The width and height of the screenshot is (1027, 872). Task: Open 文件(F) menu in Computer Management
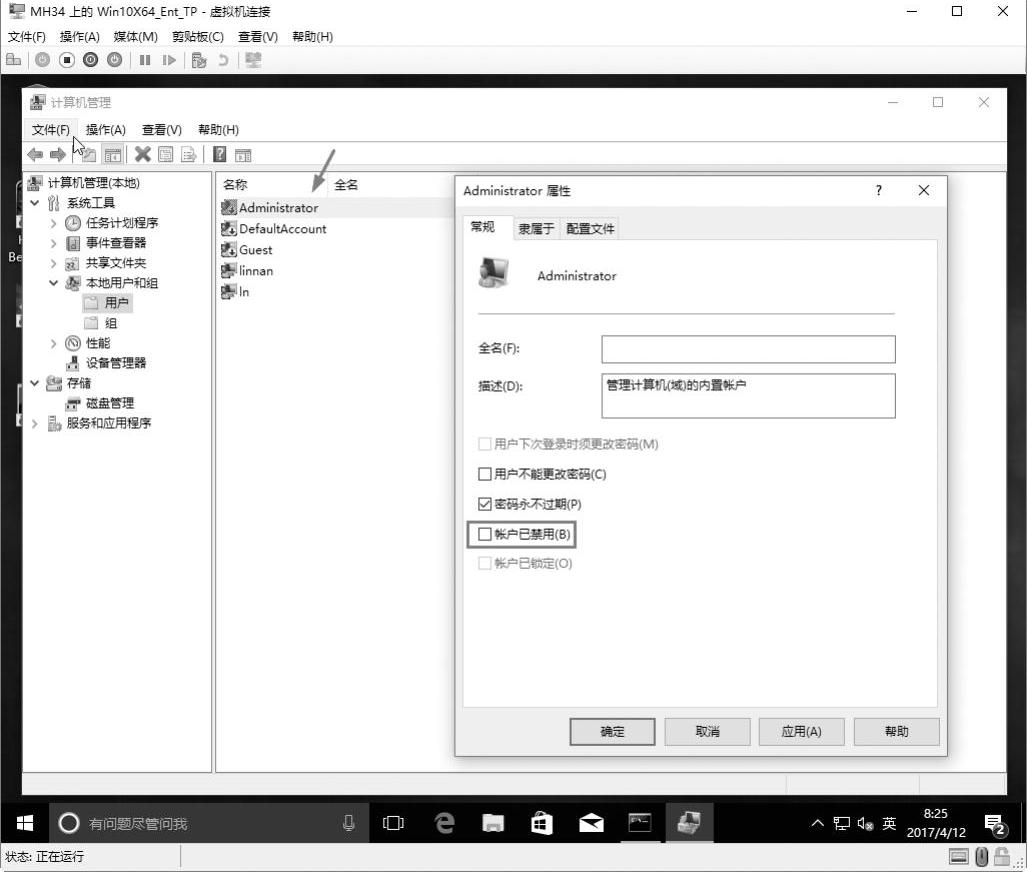tap(50, 130)
